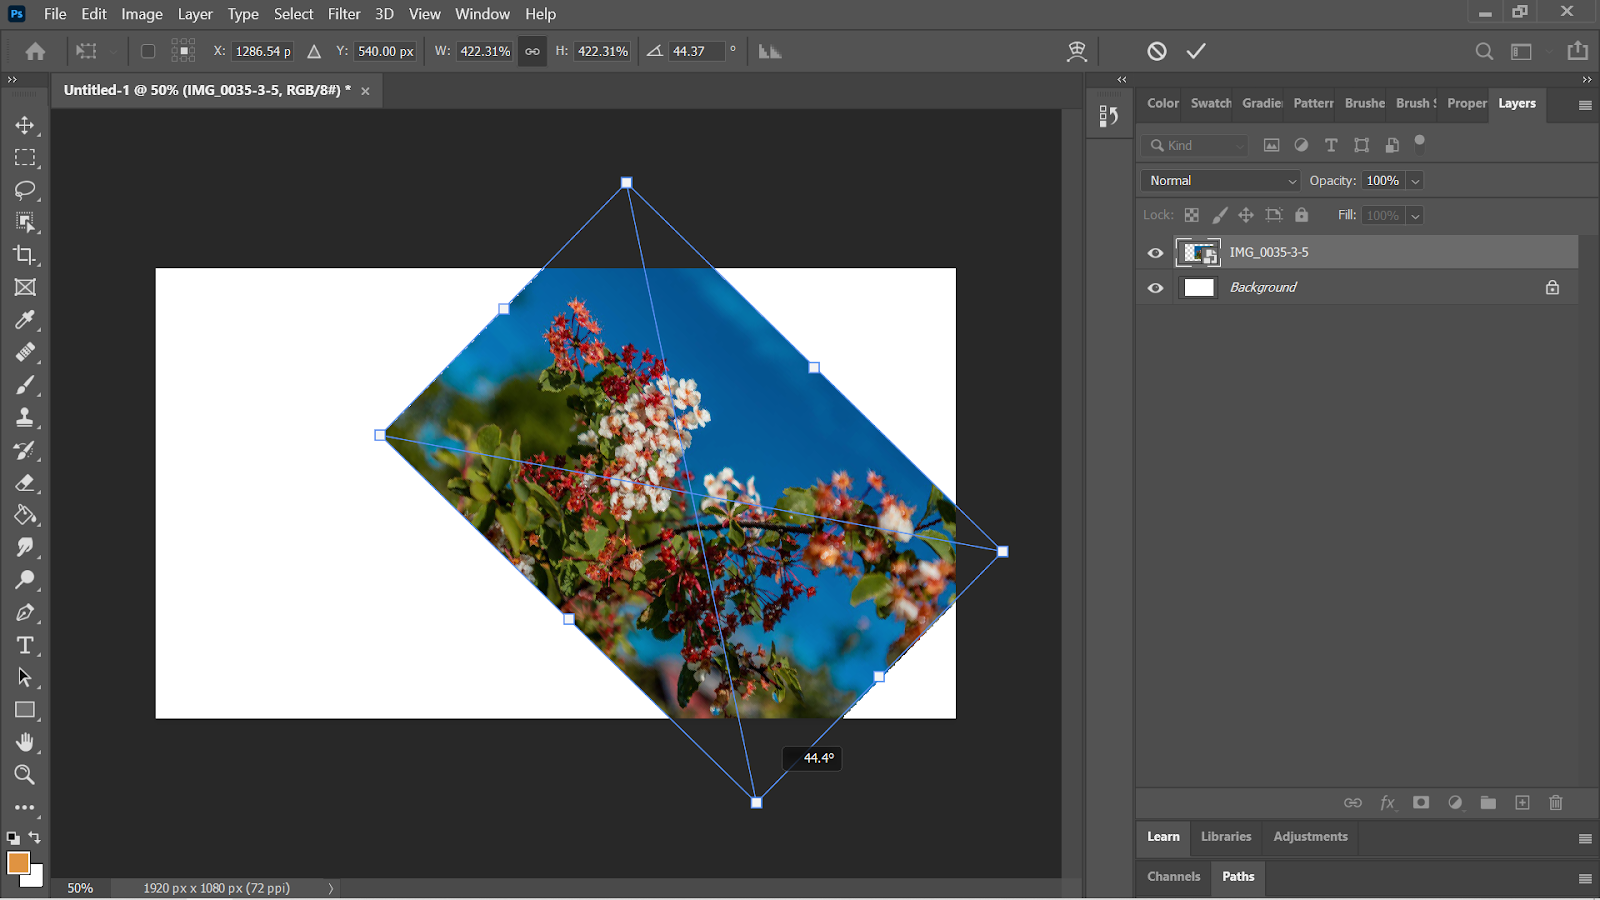Hide the IMG_0035-3-5 layer
This screenshot has width=1600, height=900.
tap(1156, 253)
